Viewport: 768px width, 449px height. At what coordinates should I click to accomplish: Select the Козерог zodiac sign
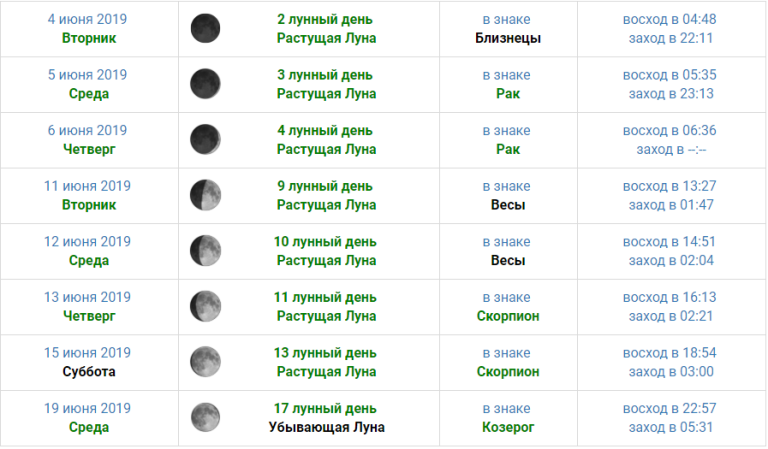tap(508, 427)
